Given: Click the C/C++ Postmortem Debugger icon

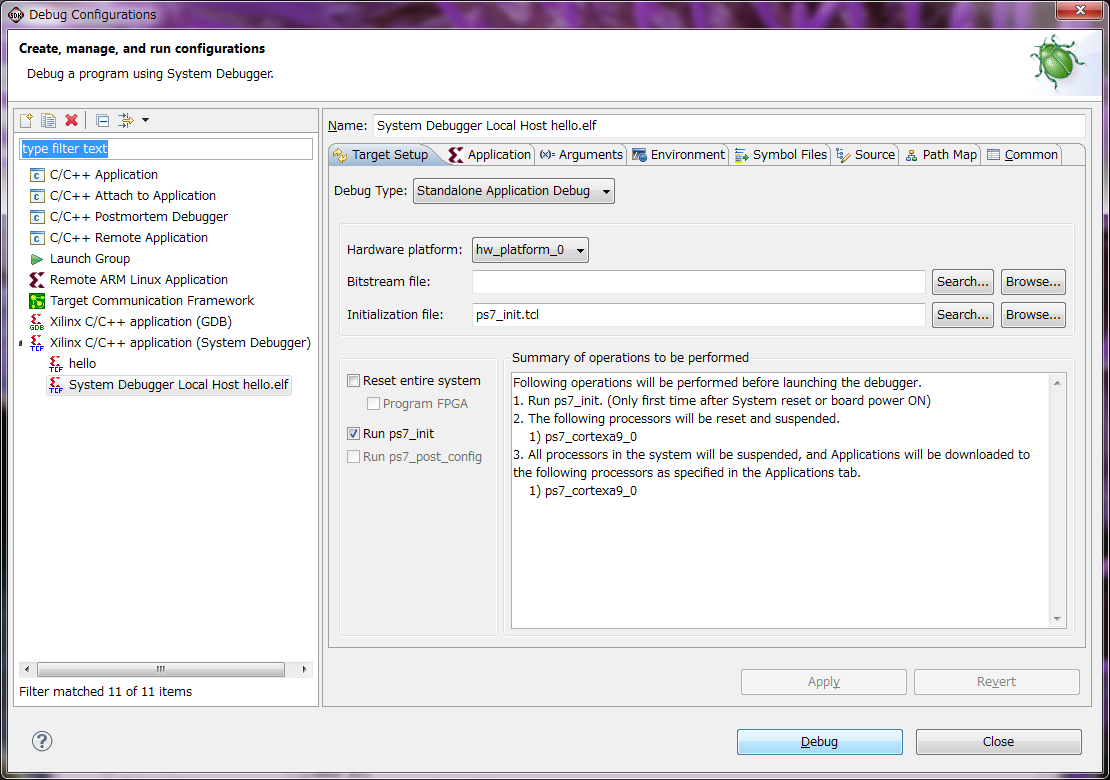Looking at the screenshot, I should [37, 217].
